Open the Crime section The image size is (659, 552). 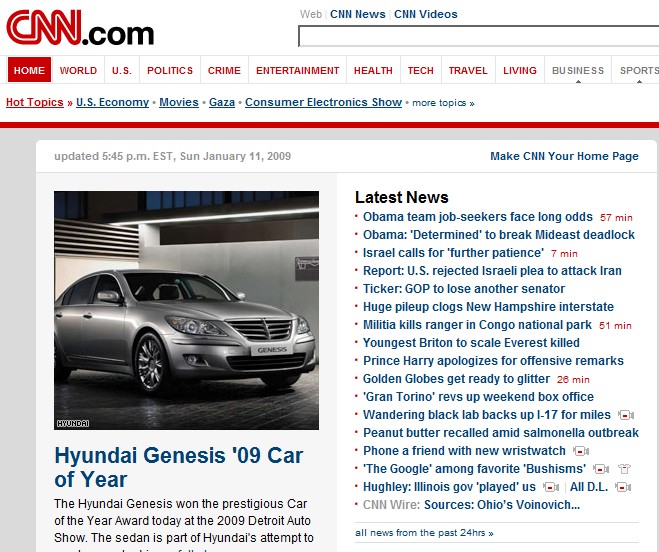[x=224, y=70]
